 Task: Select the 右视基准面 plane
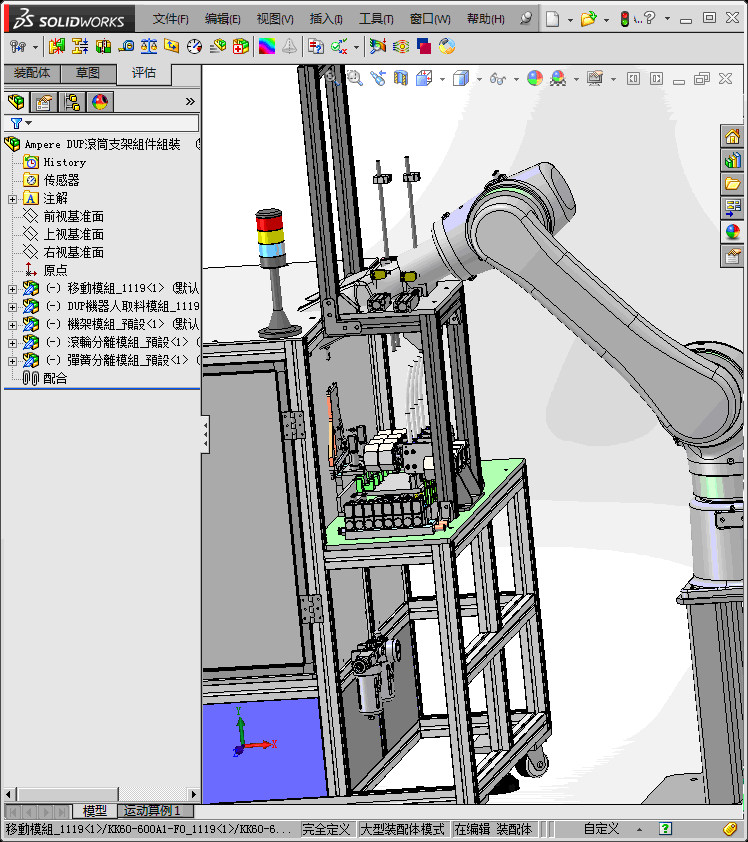tap(63, 252)
